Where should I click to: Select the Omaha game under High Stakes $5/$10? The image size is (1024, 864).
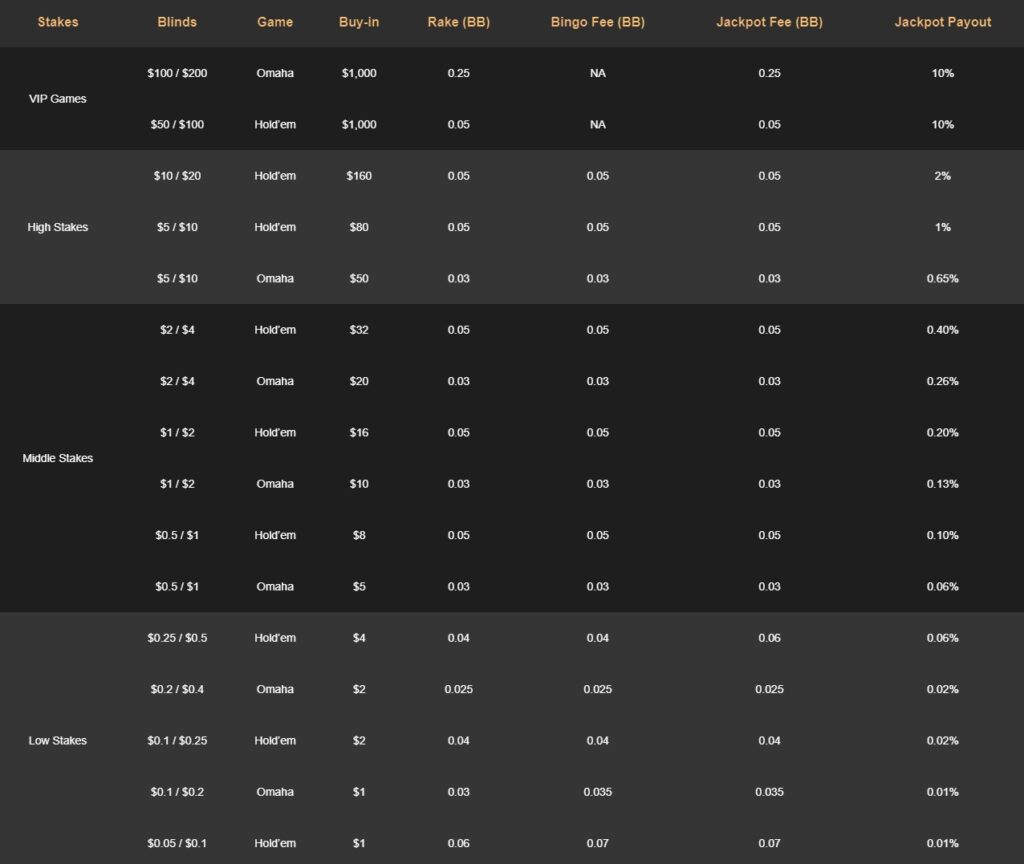coord(274,278)
